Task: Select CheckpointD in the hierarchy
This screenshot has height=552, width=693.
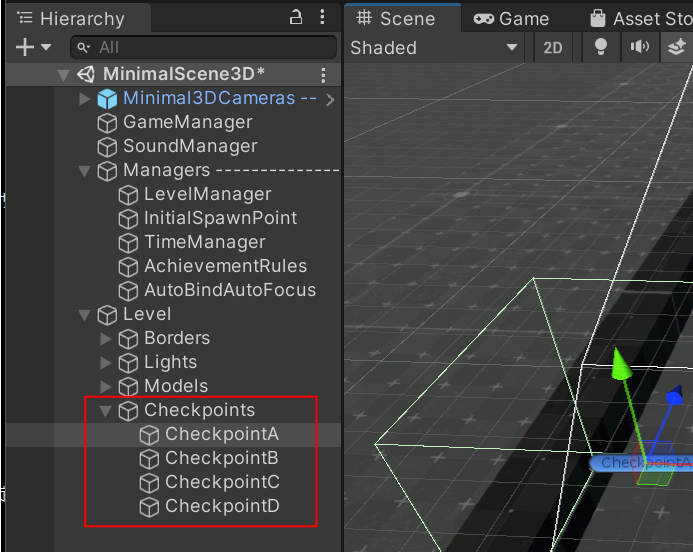Action: 222,506
